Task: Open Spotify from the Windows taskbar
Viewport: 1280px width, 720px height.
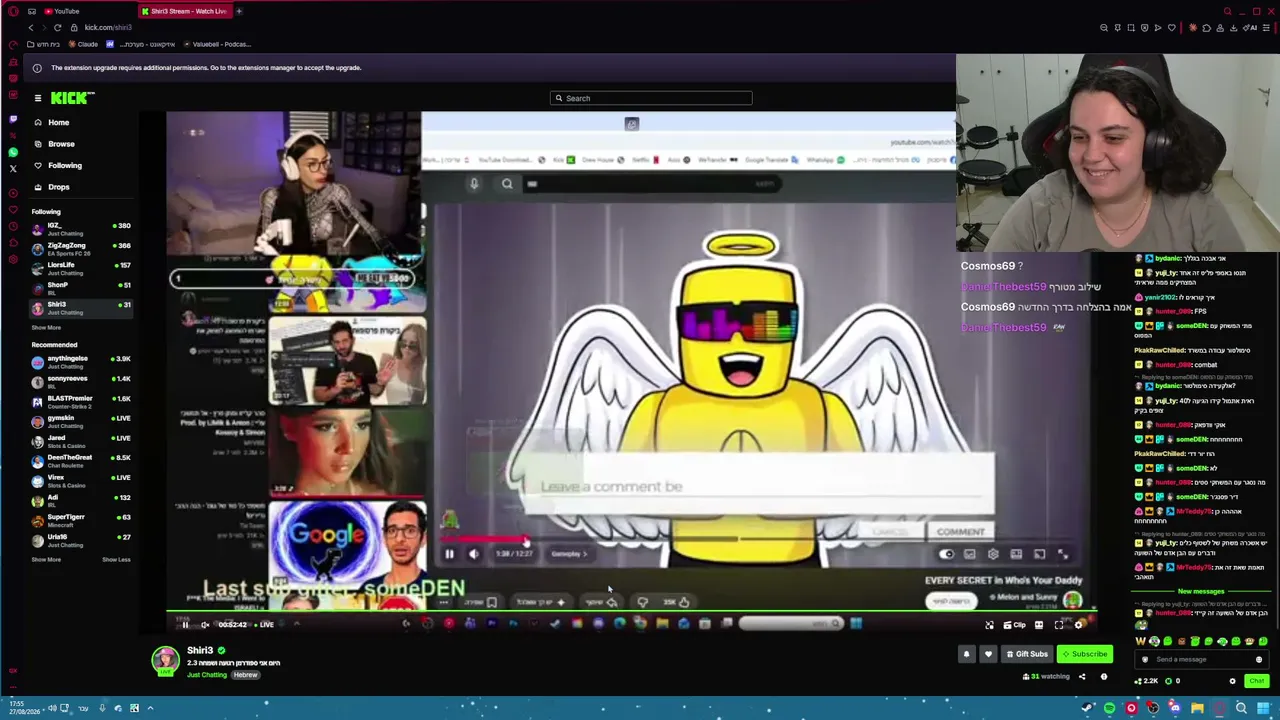Action: click(1109, 709)
